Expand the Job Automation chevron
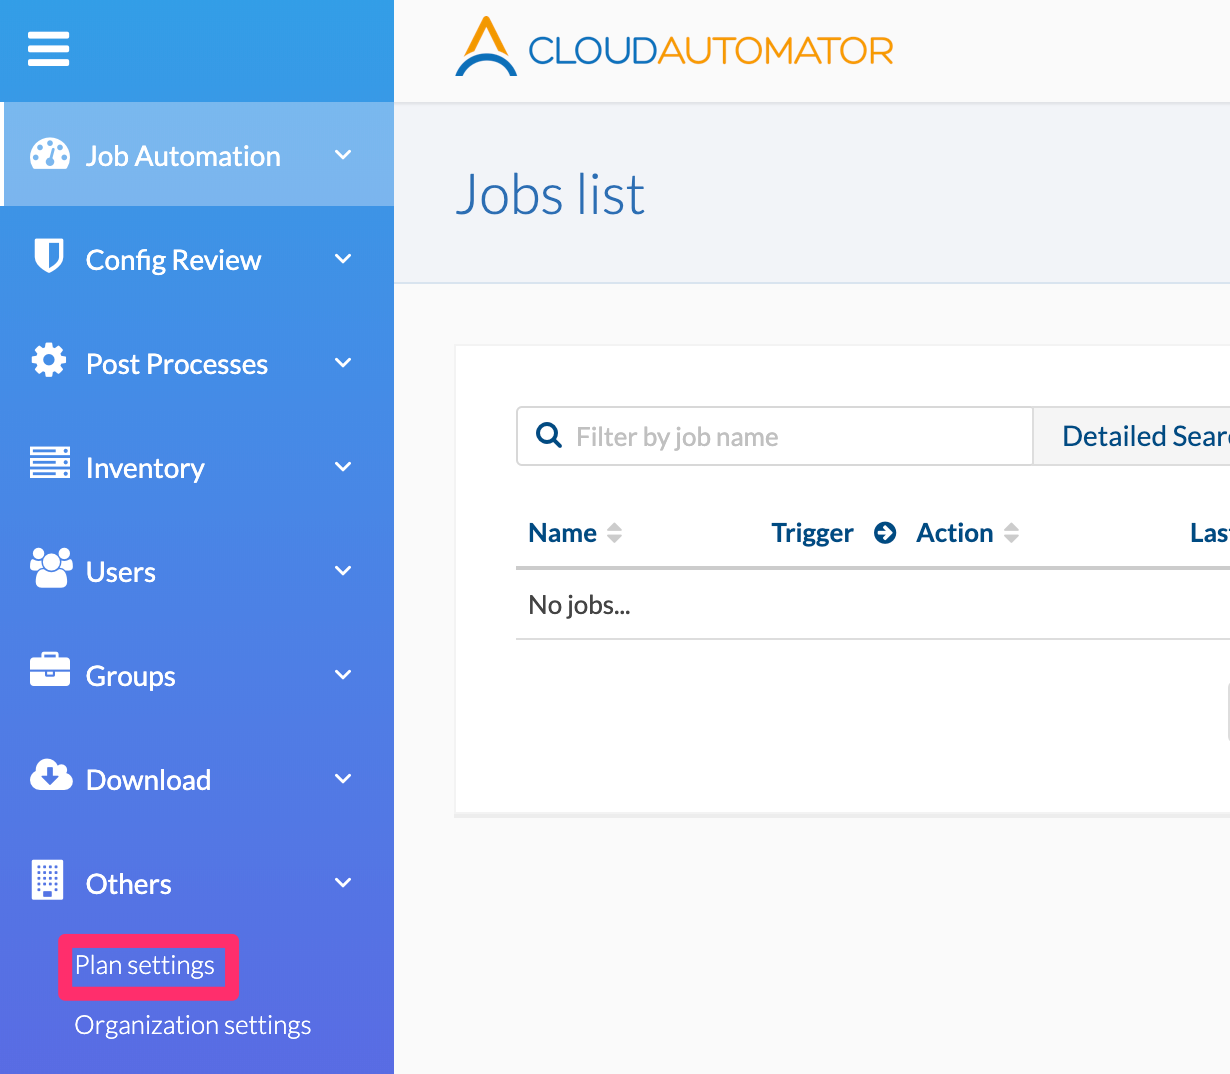The width and height of the screenshot is (1230, 1074). coord(343,155)
